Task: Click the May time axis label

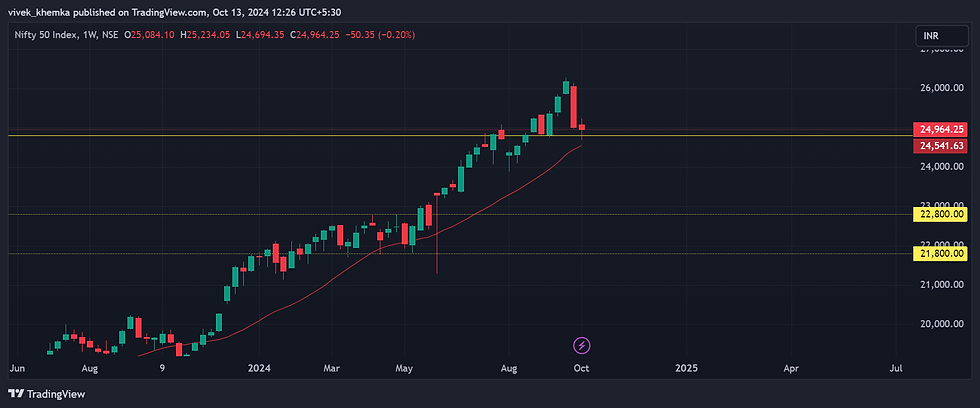Action: [404, 368]
